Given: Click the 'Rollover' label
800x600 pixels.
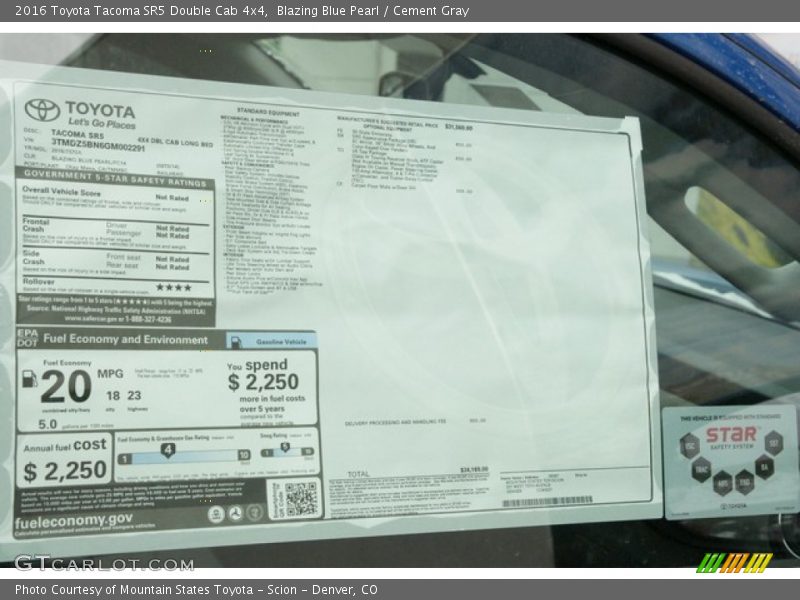Looking at the screenshot, I should [x=38, y=281].
